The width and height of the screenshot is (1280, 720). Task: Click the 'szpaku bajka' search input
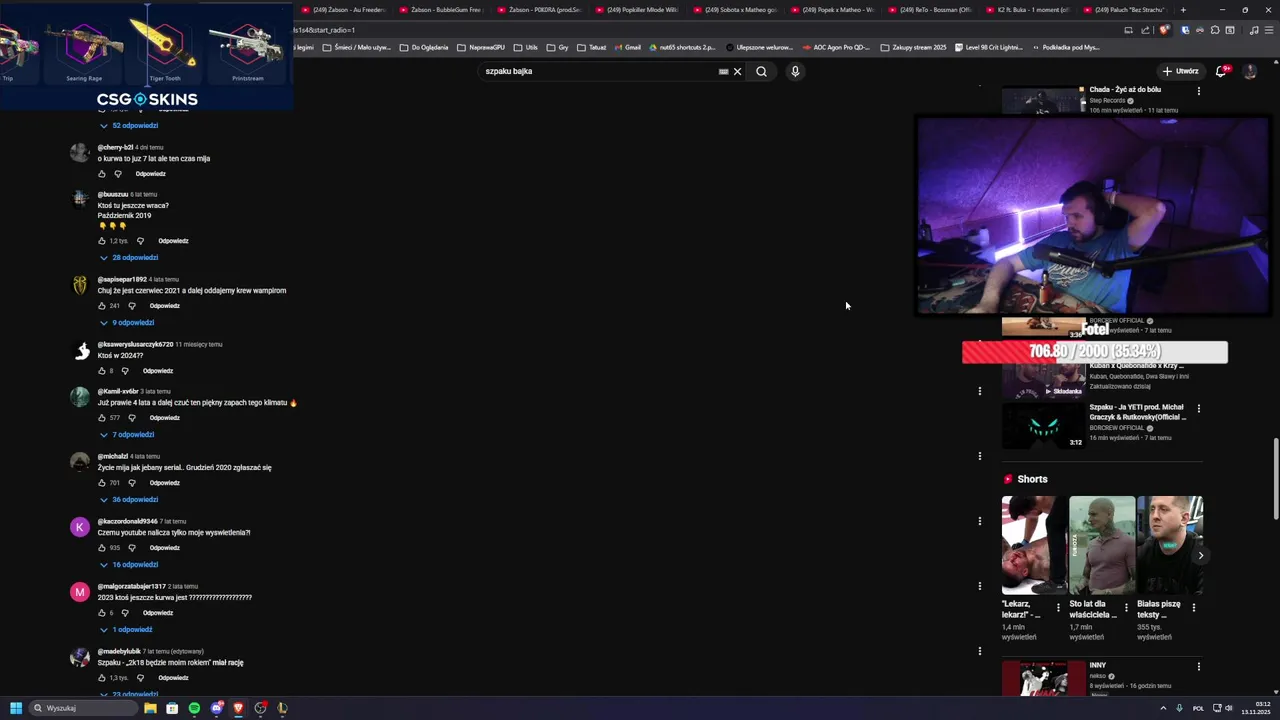(x=597, y=71)
